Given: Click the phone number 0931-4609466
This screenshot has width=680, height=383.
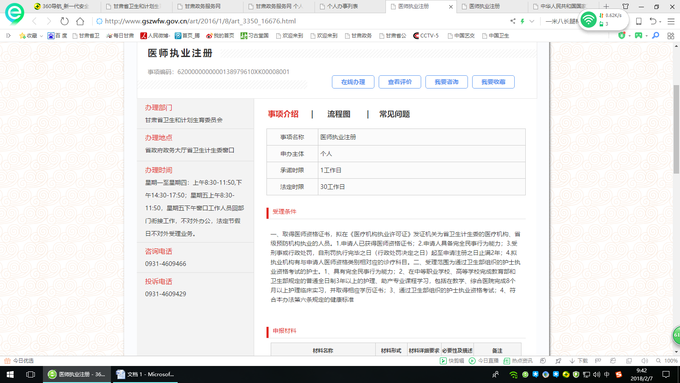Looking at the screenshot, I should coord(166,264).
